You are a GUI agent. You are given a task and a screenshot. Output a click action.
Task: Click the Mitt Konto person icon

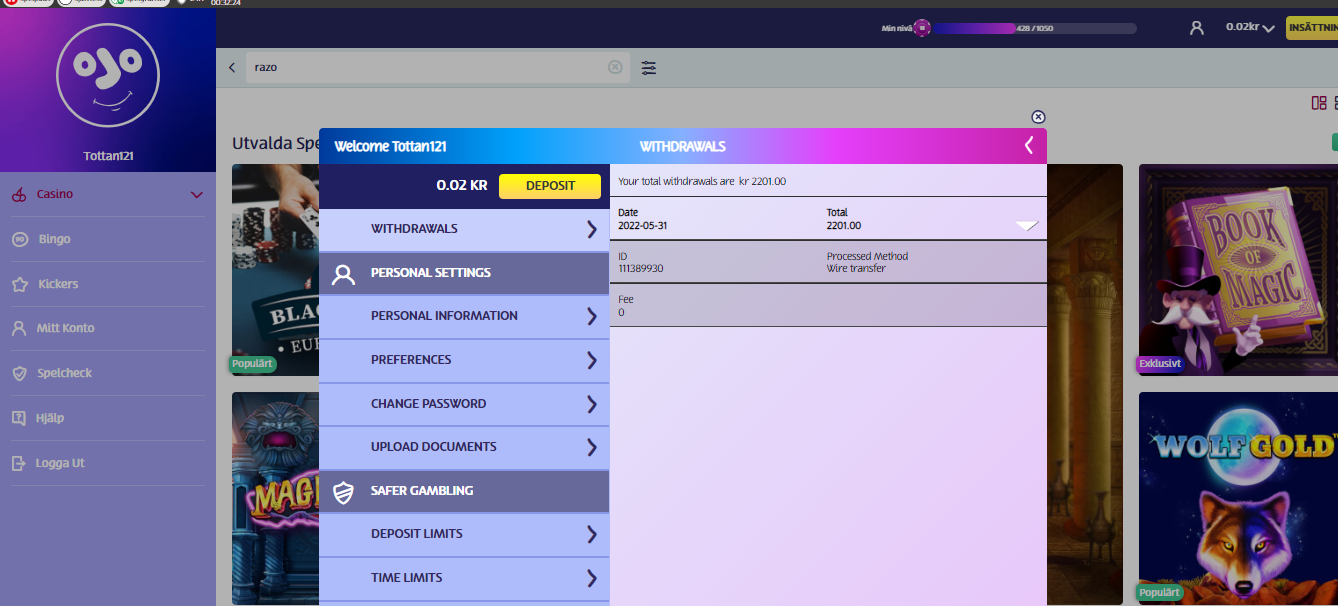19,328
